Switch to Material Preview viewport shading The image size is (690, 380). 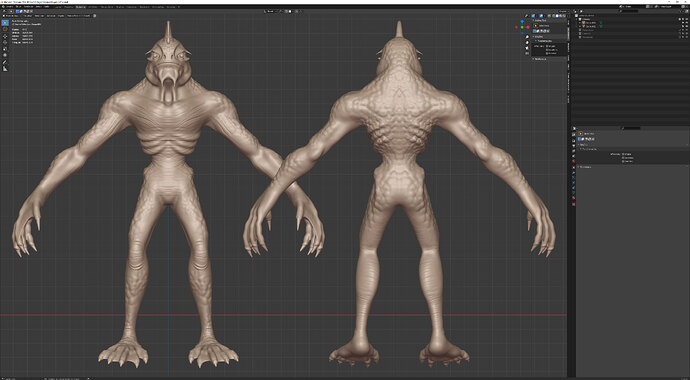point(561,15)
